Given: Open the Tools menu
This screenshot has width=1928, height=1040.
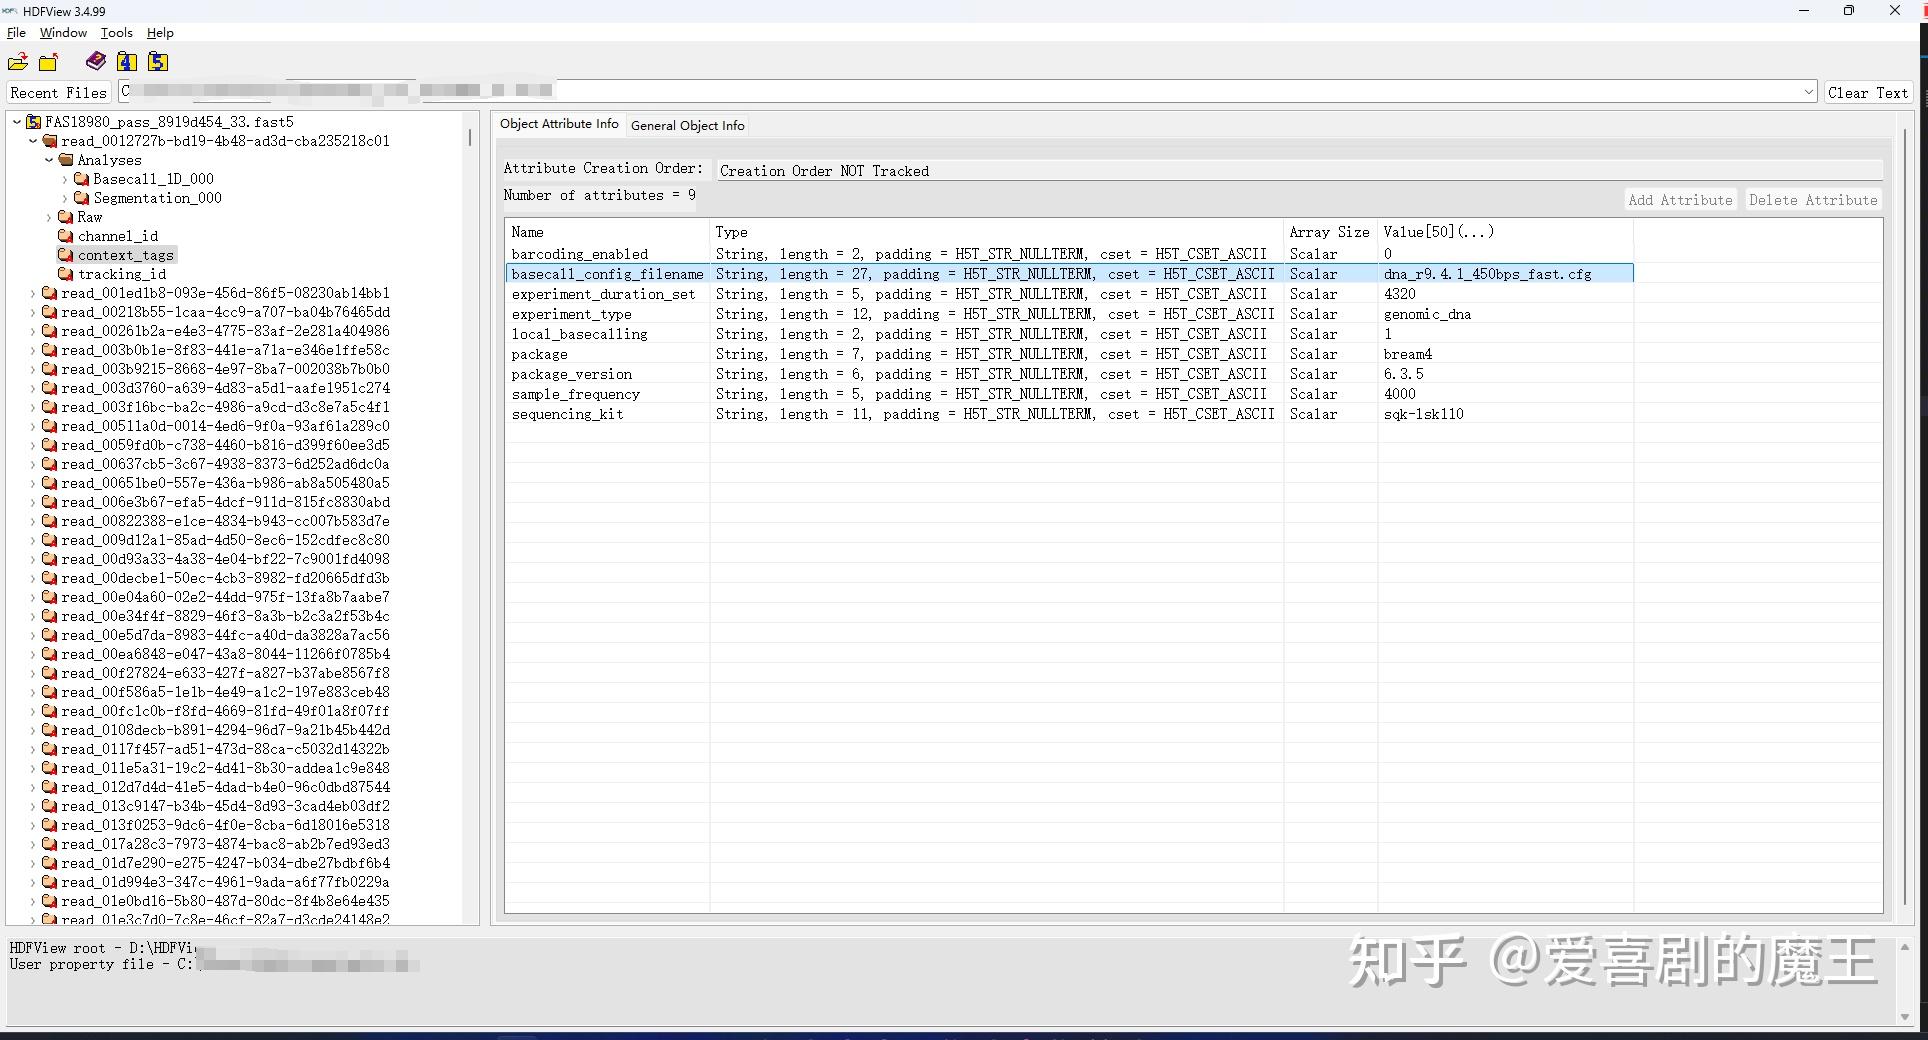Looking at the screenshot, I should tap(116, 32).
